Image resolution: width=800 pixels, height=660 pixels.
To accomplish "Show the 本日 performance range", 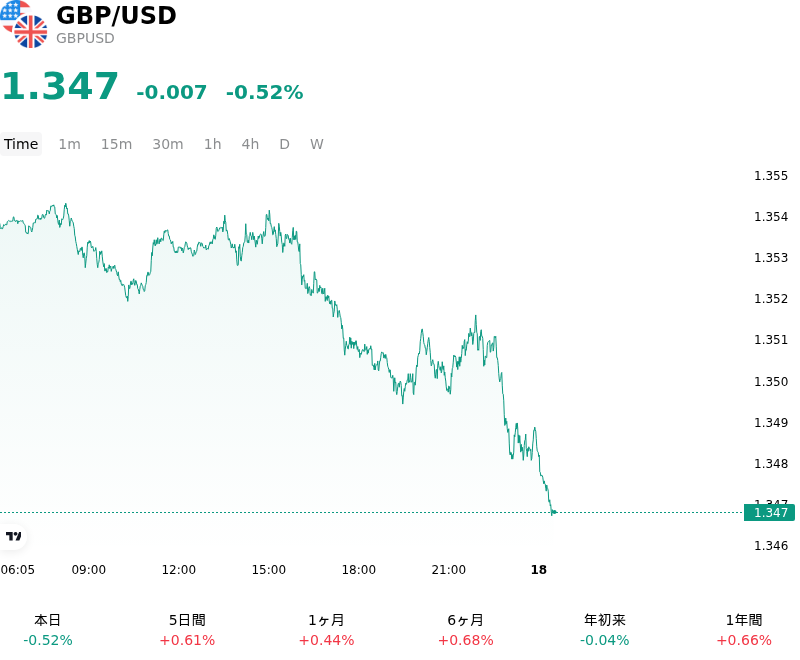I will 48,630.
